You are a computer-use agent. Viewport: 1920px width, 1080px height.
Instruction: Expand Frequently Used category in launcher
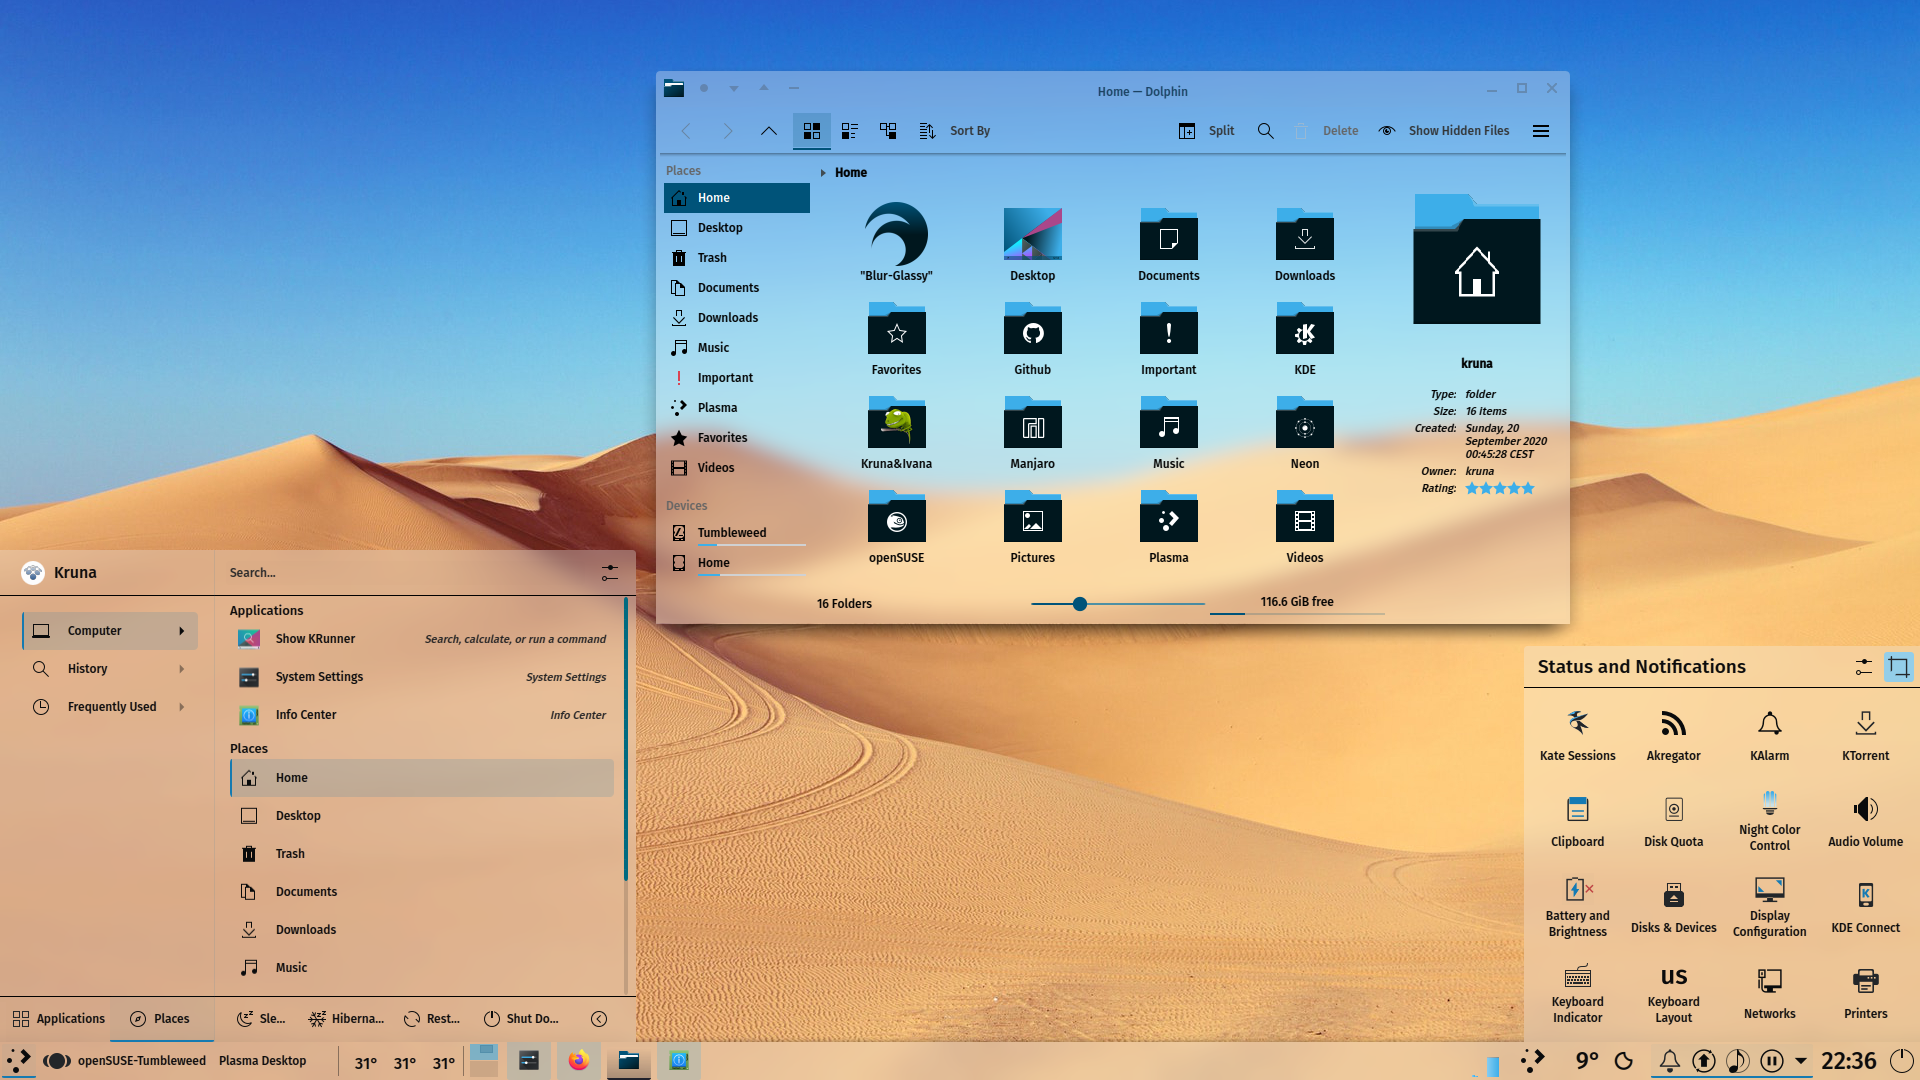click(x=110, y=707)
